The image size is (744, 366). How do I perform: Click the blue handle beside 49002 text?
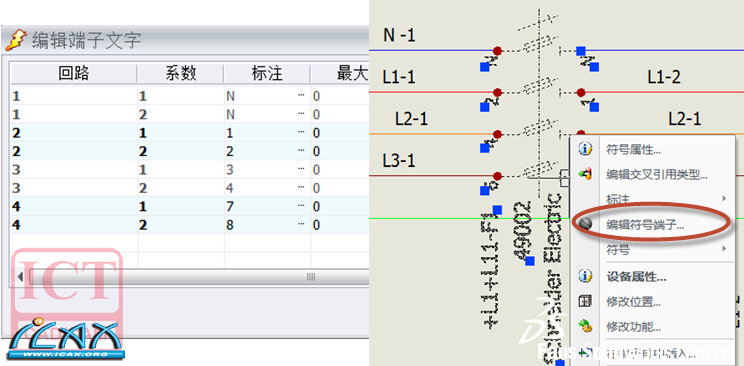coord(530,261)
